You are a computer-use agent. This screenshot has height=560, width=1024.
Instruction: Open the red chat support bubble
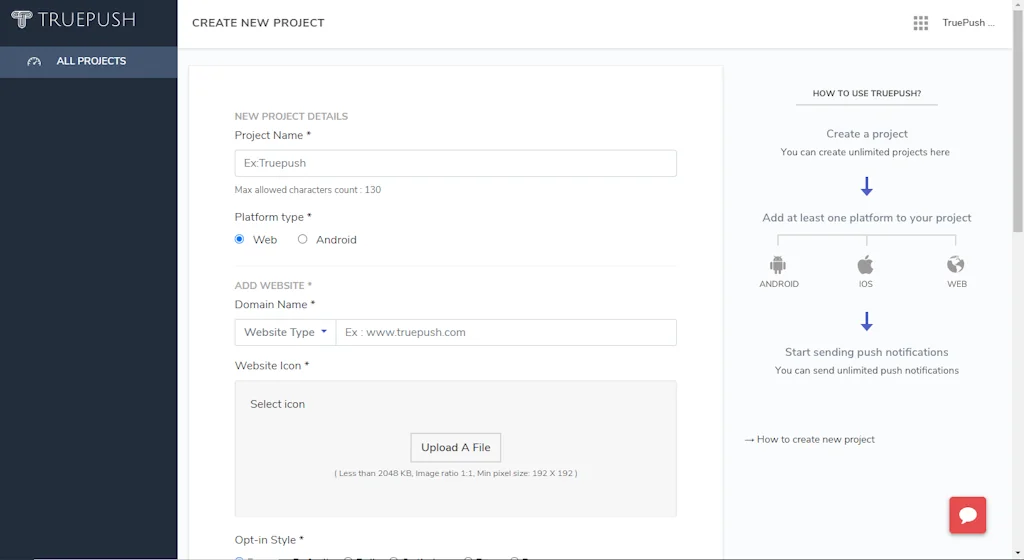pyautogui.click(x=967, y=515)
